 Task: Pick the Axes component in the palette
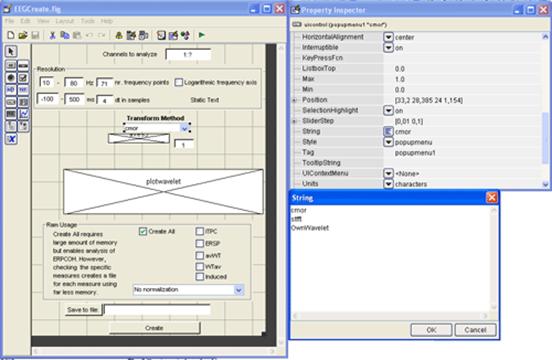(x=23, y=114)
